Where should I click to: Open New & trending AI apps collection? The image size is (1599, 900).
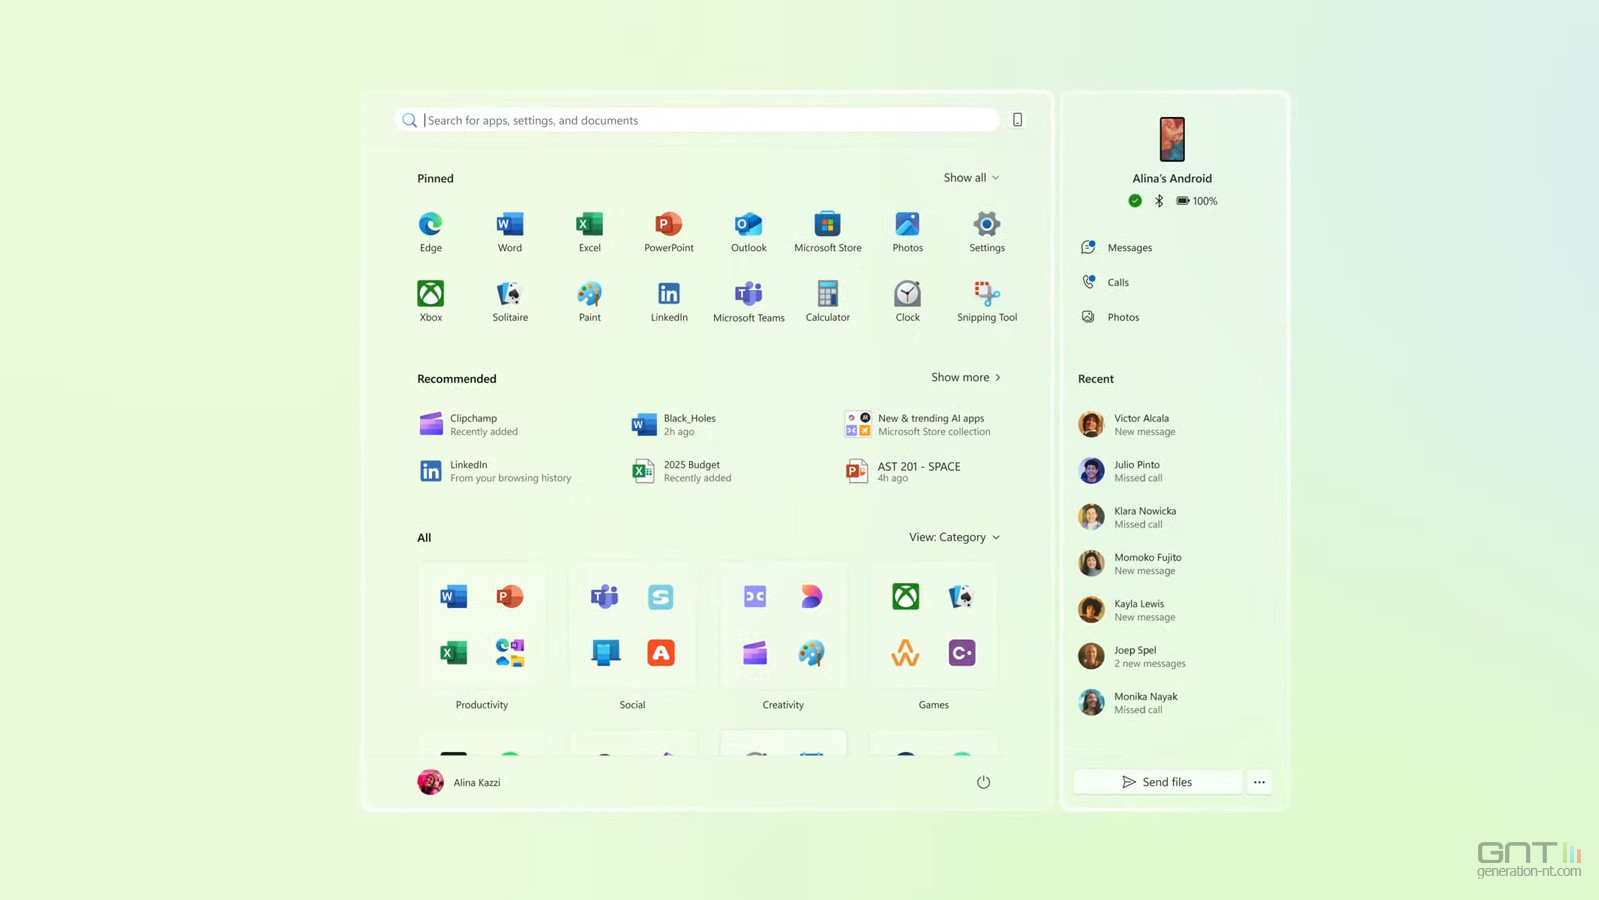tap(918, 424)
